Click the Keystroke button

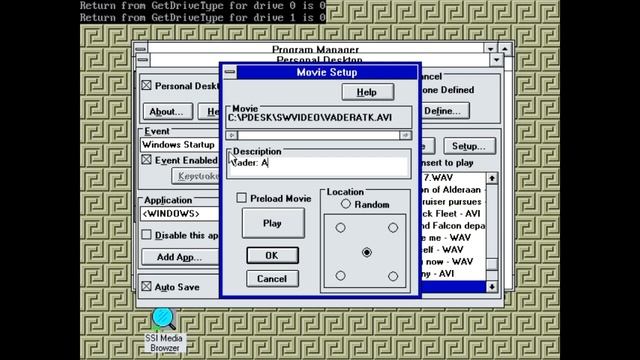click(196, 176)
